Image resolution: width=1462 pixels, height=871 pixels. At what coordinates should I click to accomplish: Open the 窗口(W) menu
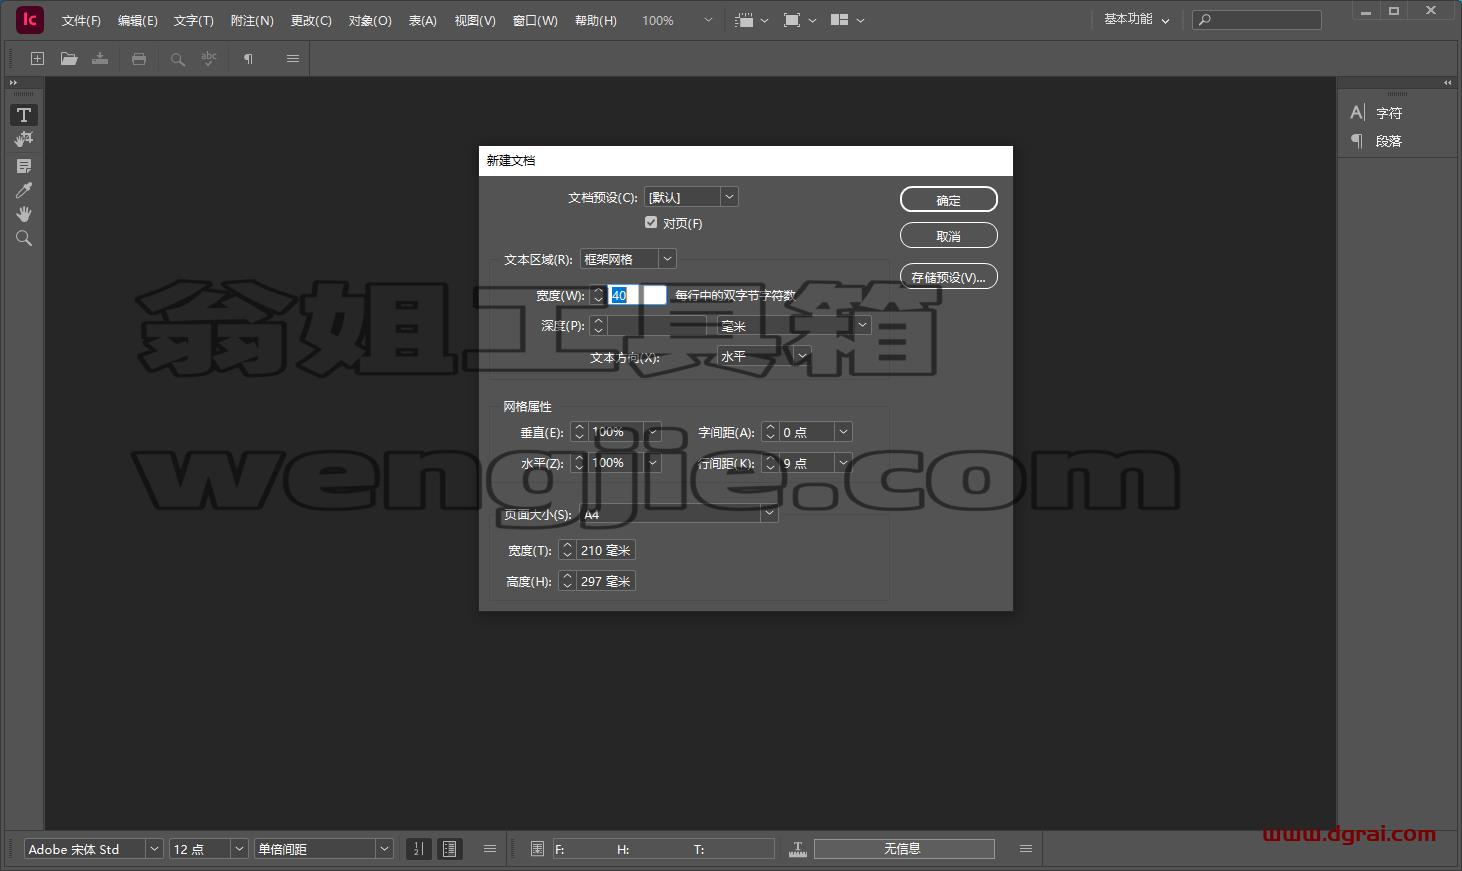click(535, 20)
